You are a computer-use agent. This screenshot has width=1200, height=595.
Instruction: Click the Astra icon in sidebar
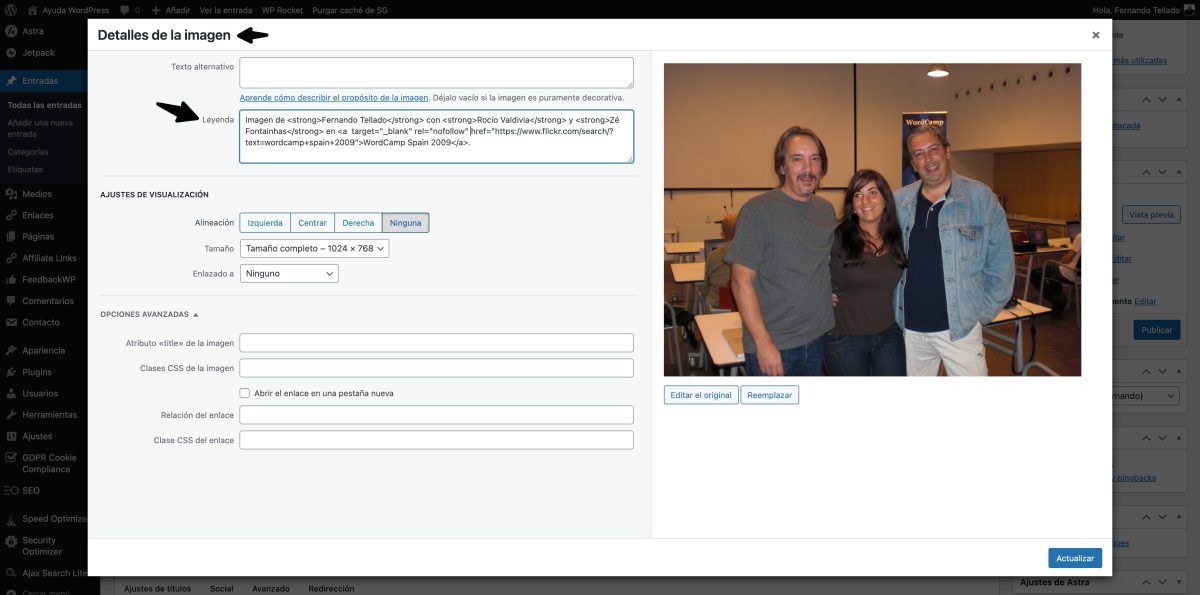[11, 31]
